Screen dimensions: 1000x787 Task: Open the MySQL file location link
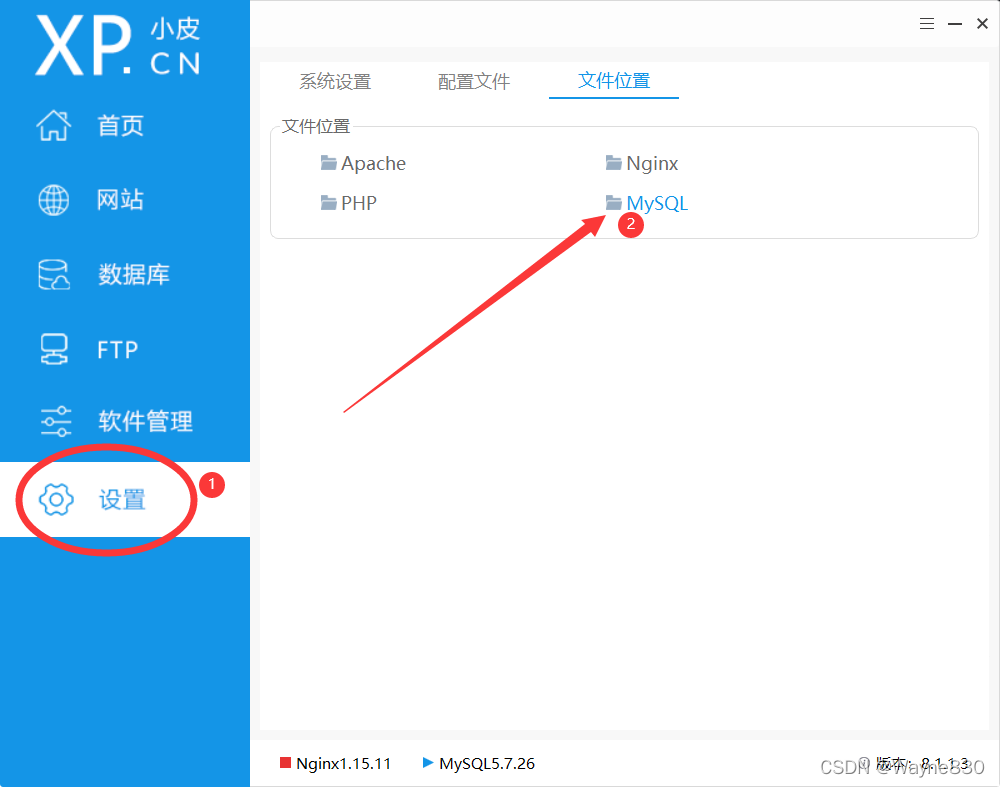click(x=657, y=203)
